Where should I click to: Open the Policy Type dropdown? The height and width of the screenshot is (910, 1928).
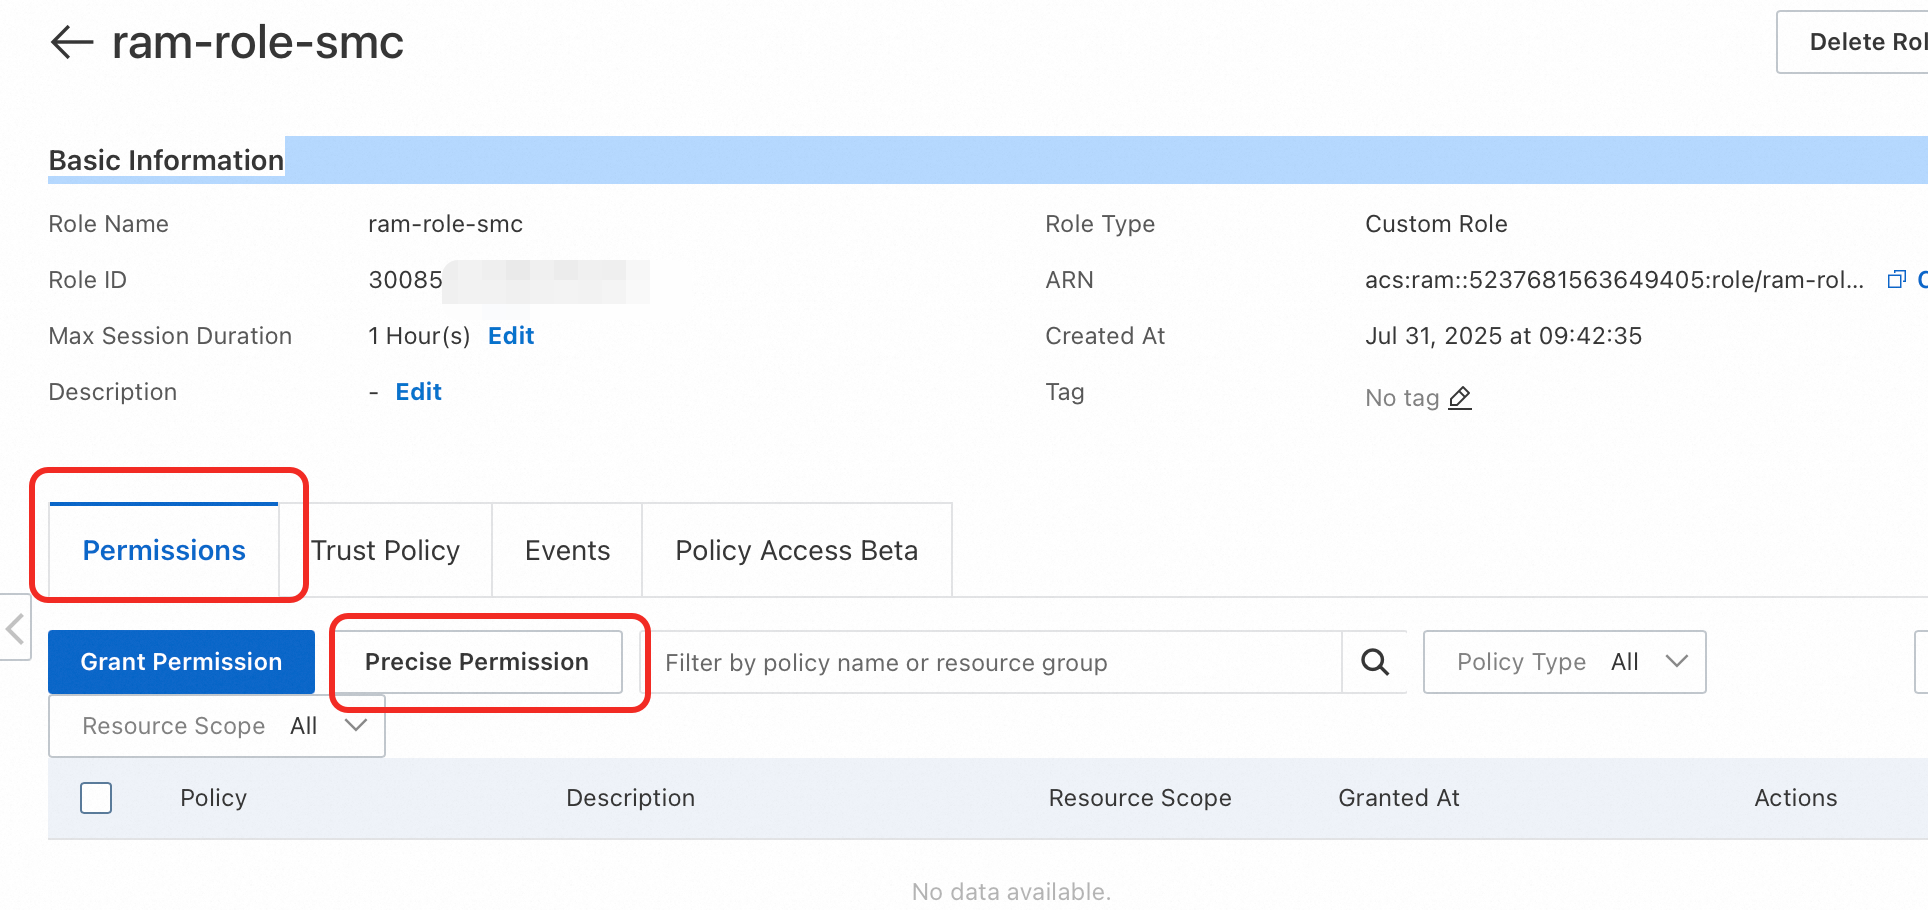(x=1564, y=662)
